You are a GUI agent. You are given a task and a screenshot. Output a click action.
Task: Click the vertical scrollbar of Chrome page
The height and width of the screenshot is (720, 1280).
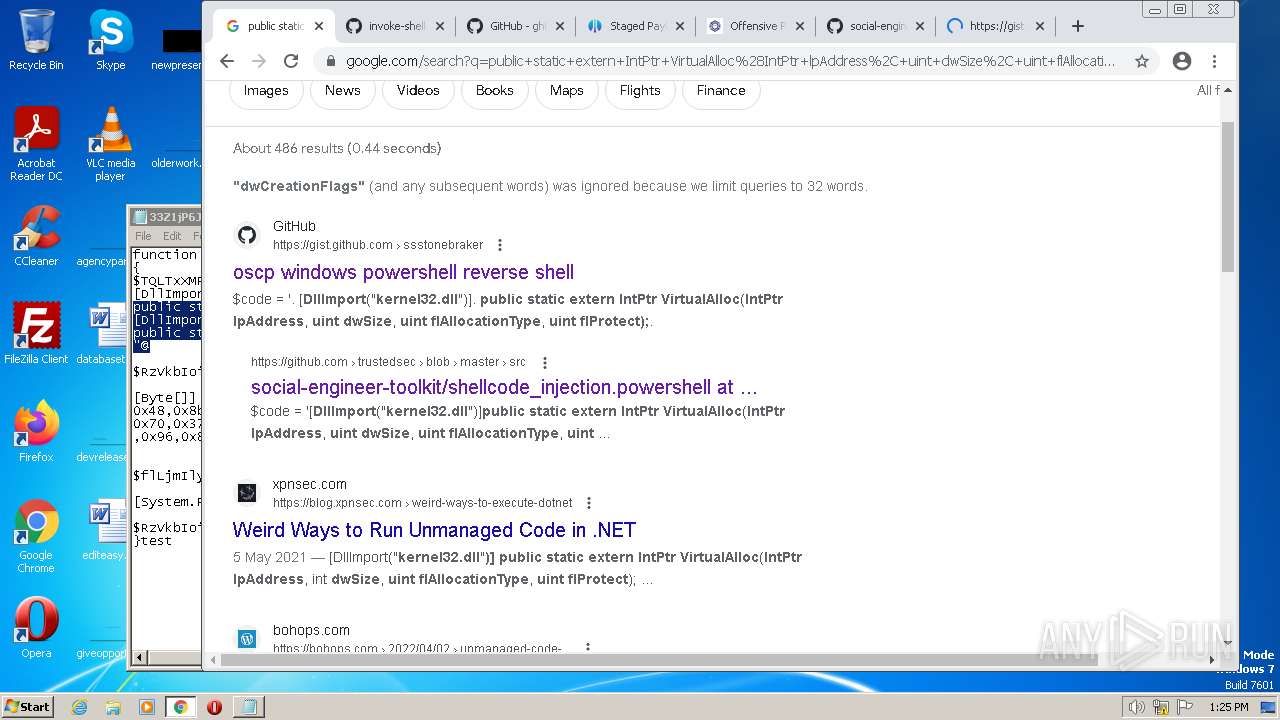click(x=1227, y=197)
